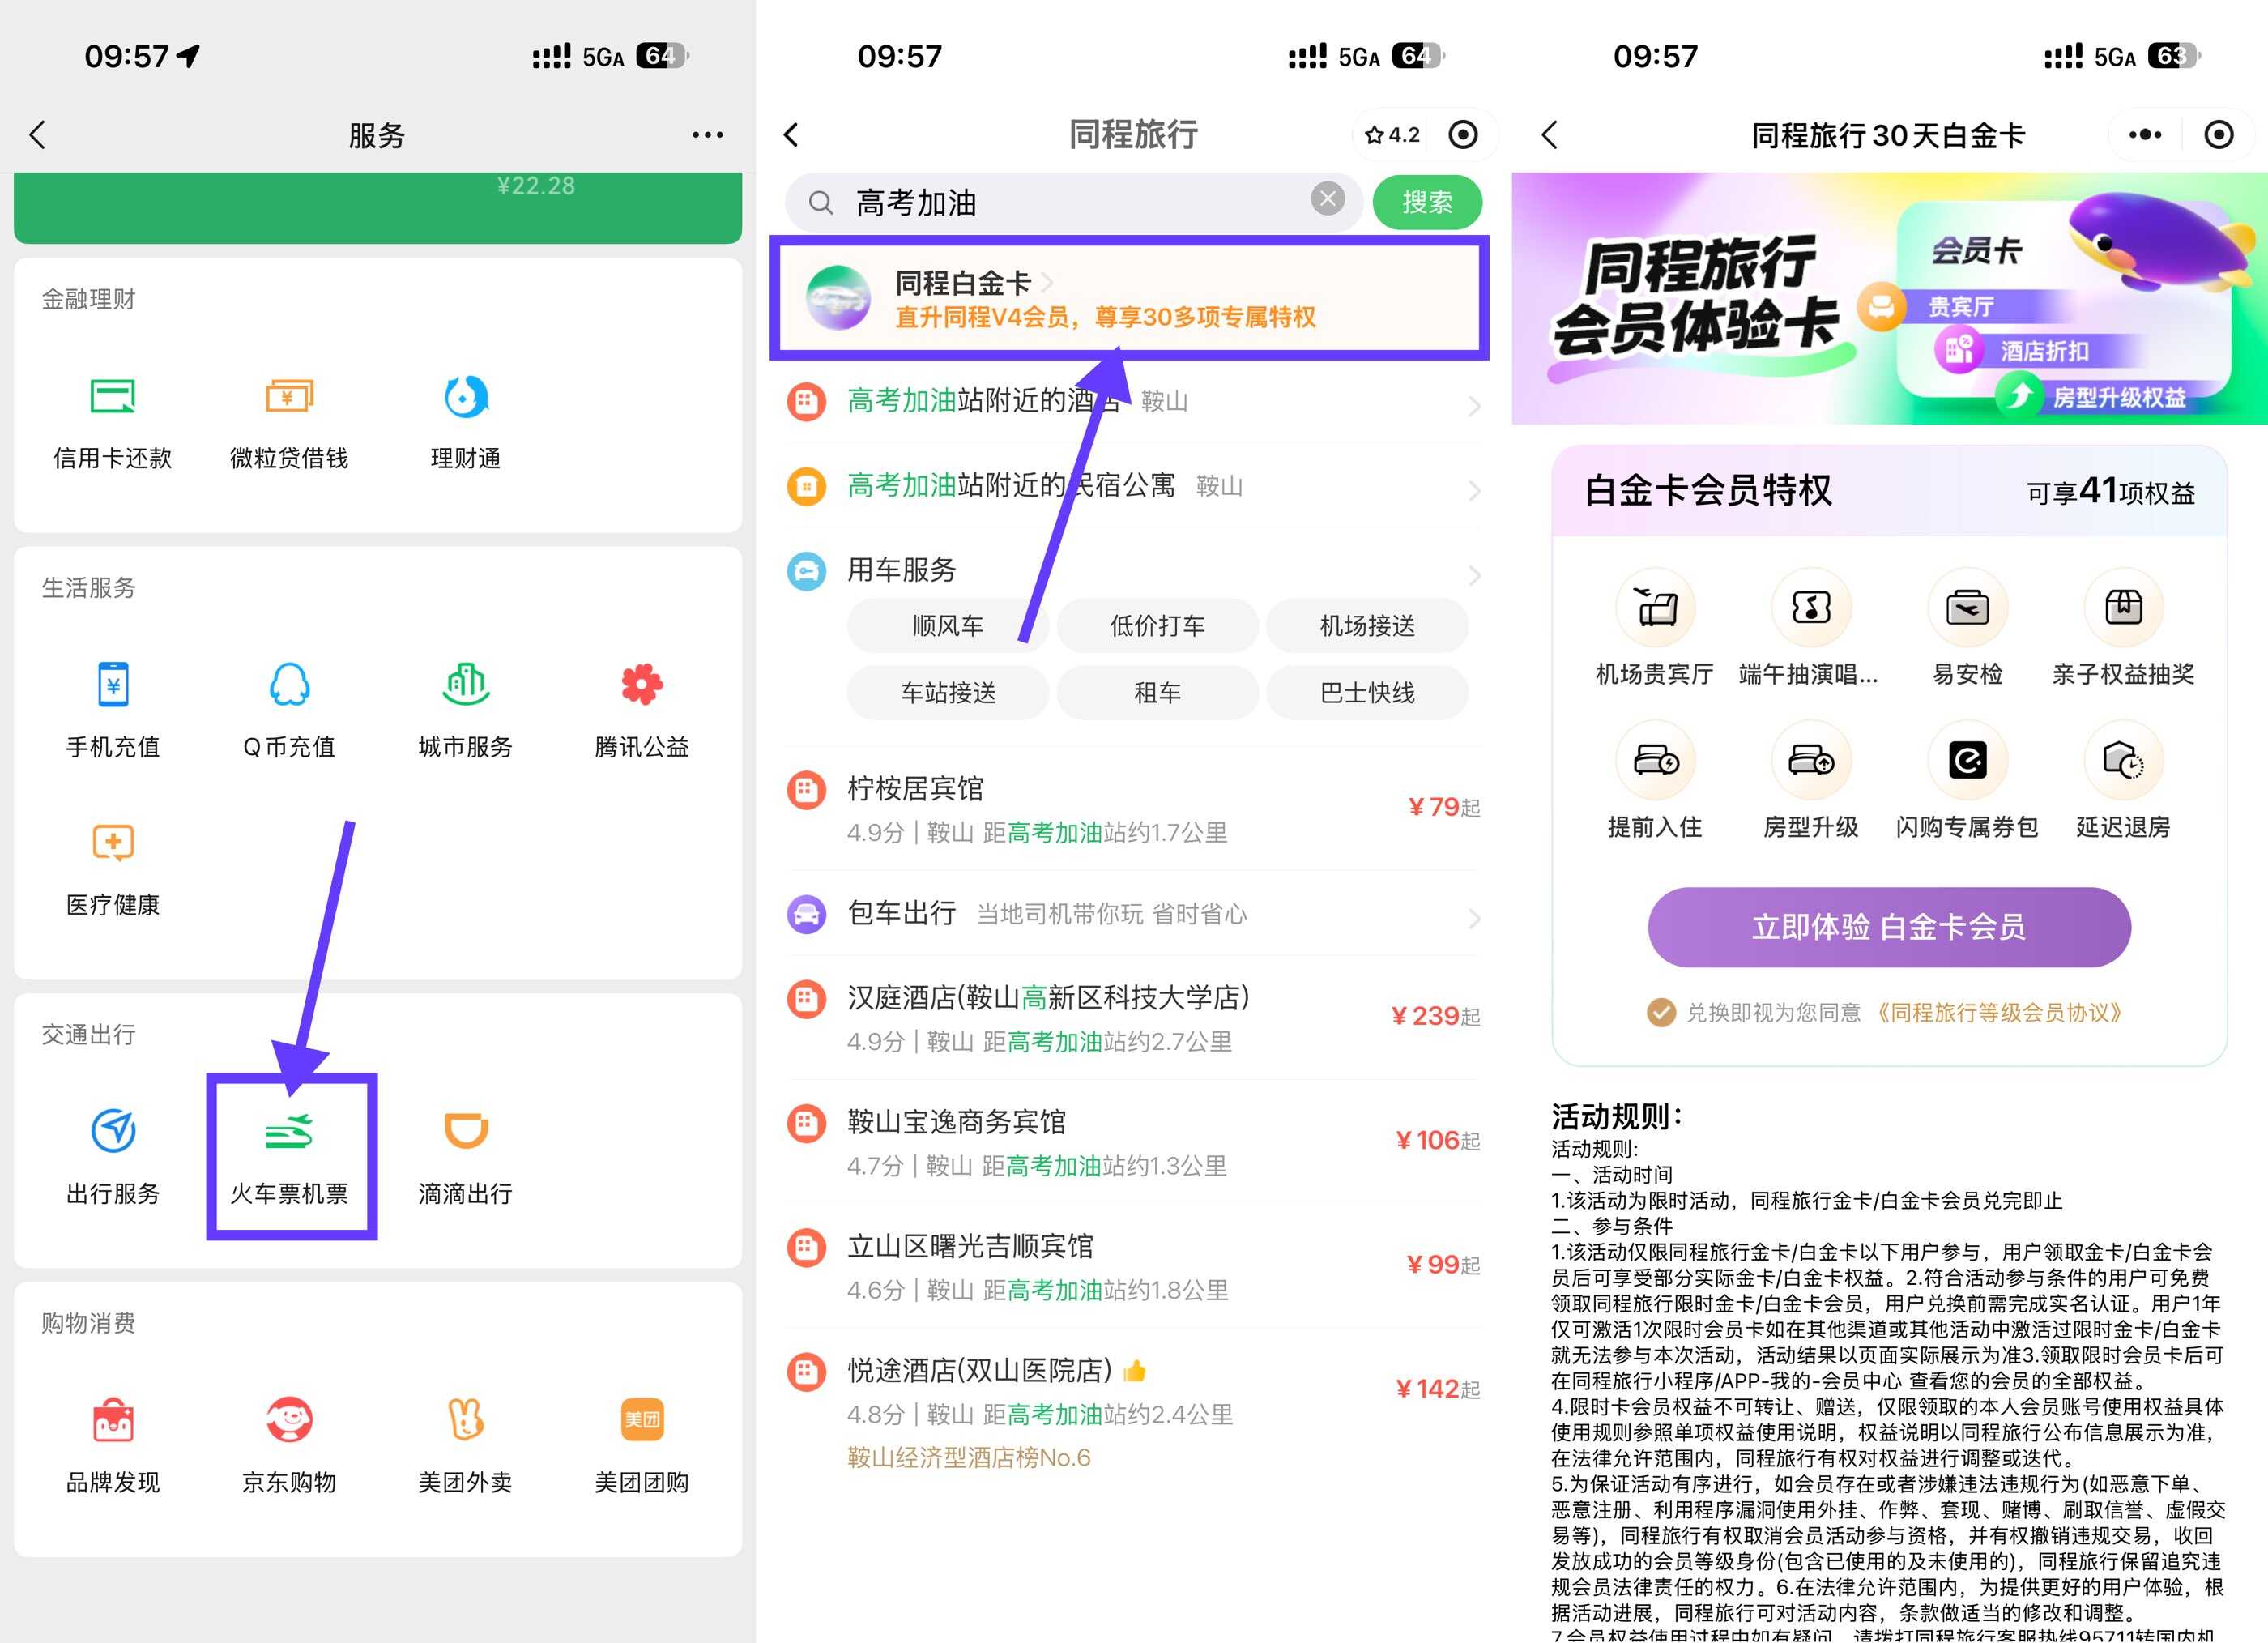This screenshot has height=1643, width=2268.
Task: Tap 手机充值 phone top-up icon
Action: [x=113, y=685]
